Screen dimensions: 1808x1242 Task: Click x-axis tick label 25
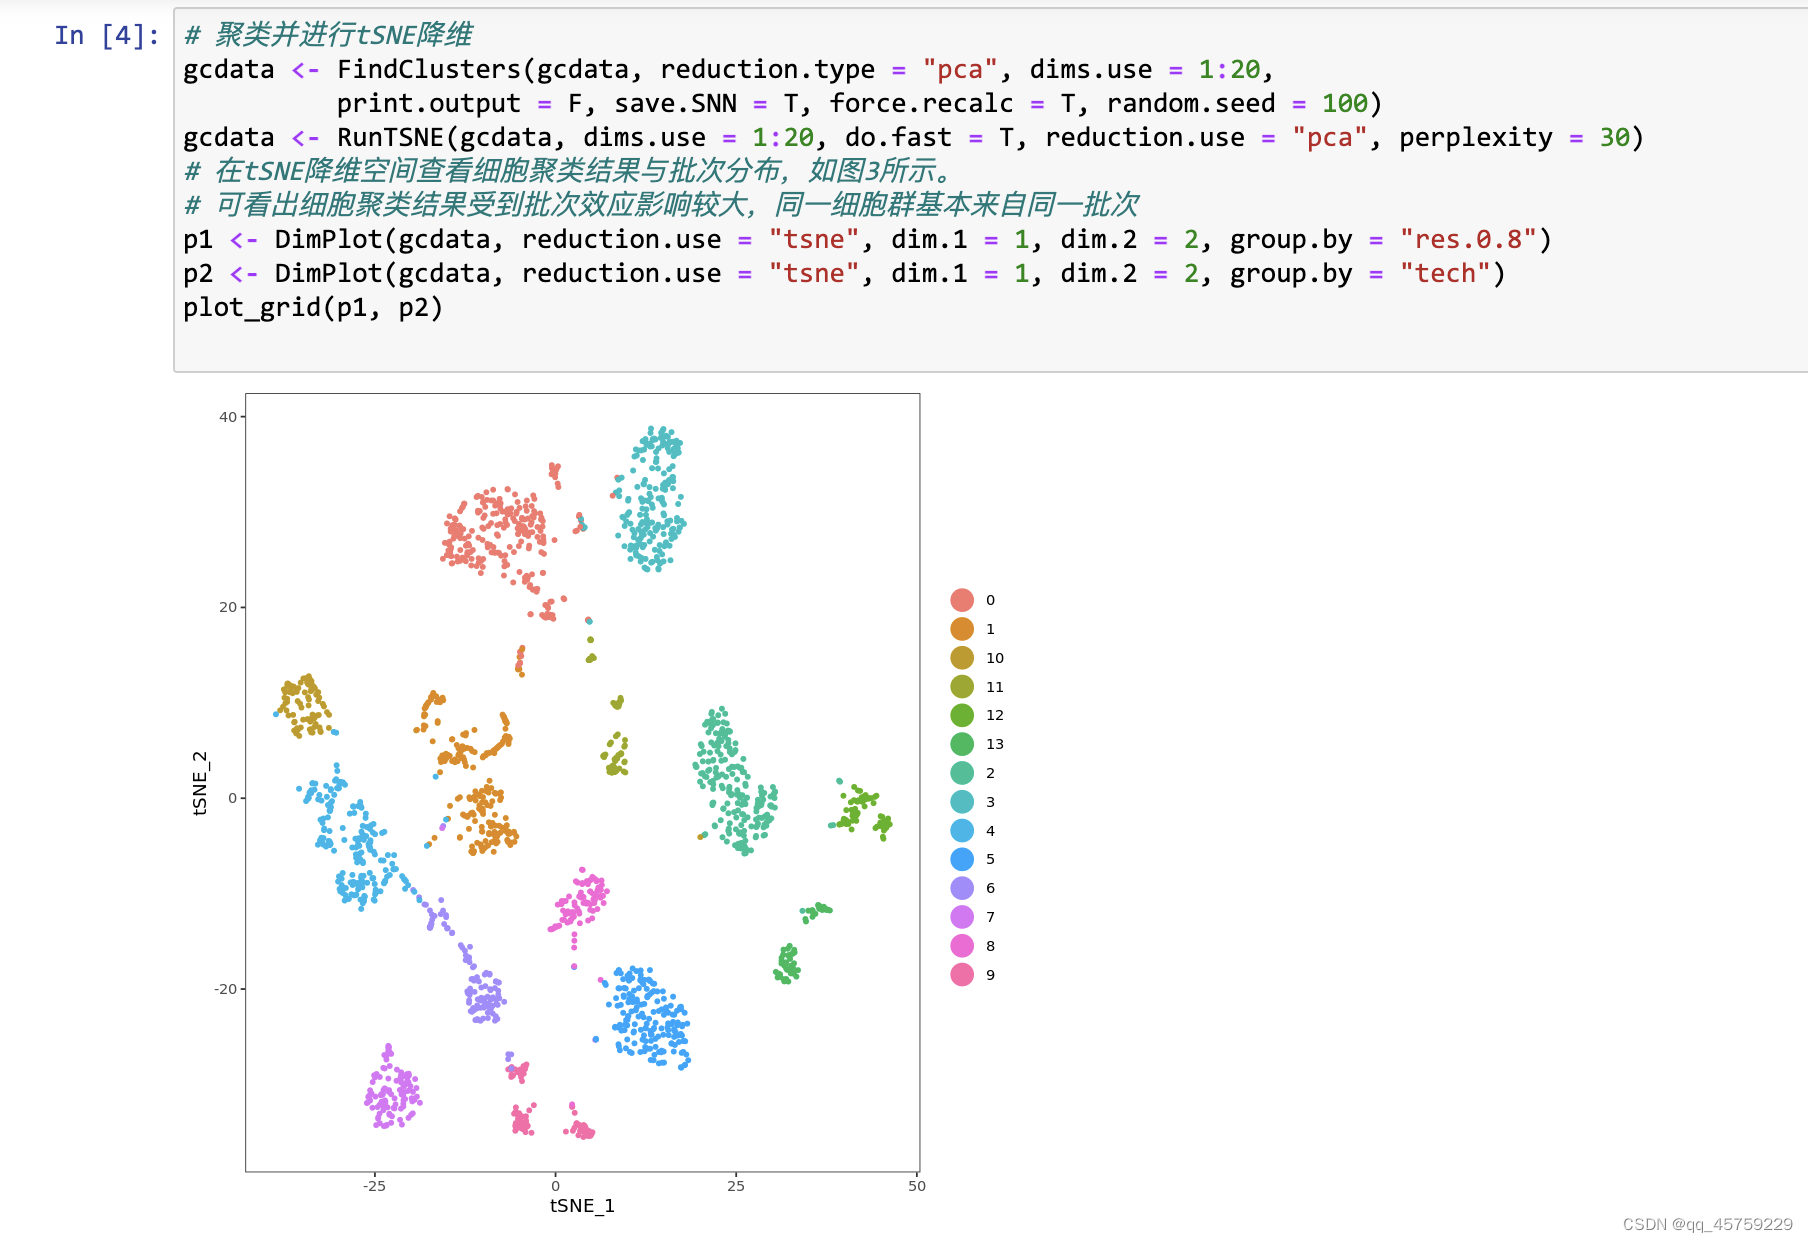tap(736, 1186)
